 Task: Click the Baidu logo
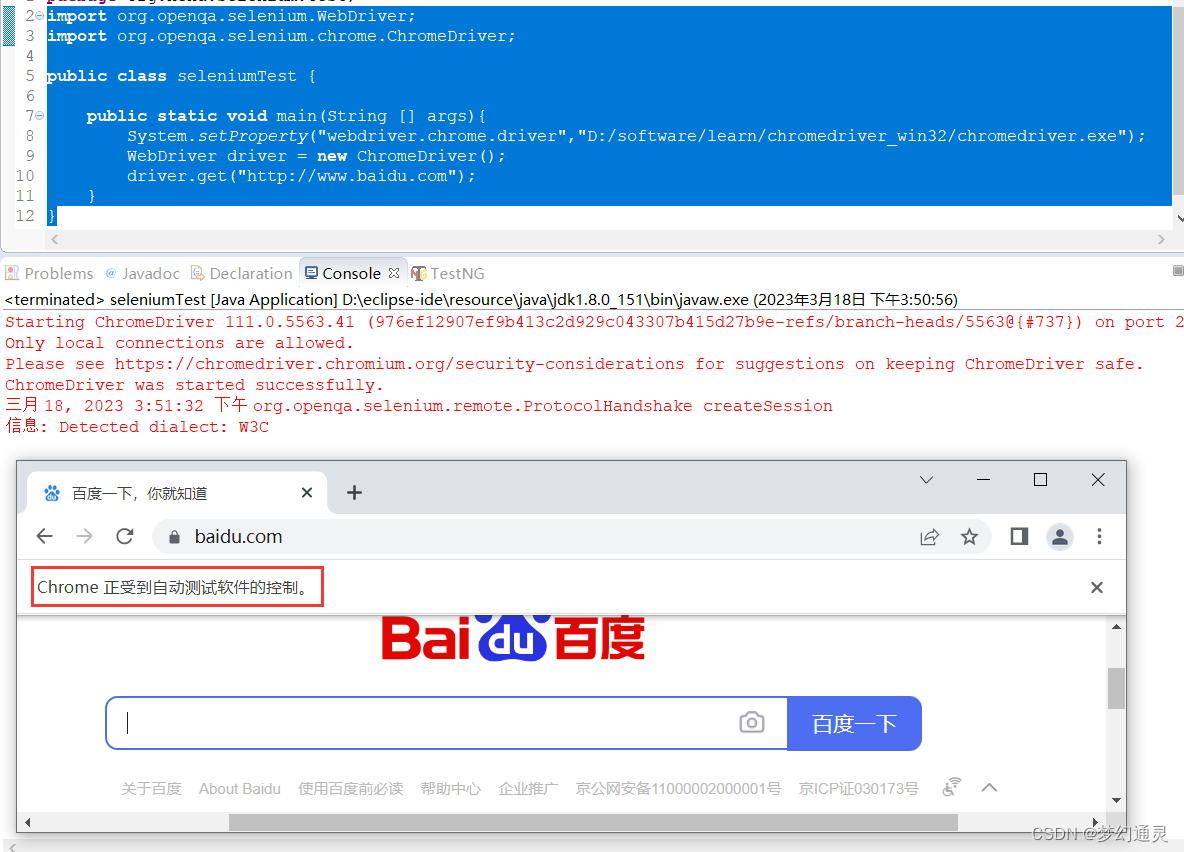[x=513, y=639]
